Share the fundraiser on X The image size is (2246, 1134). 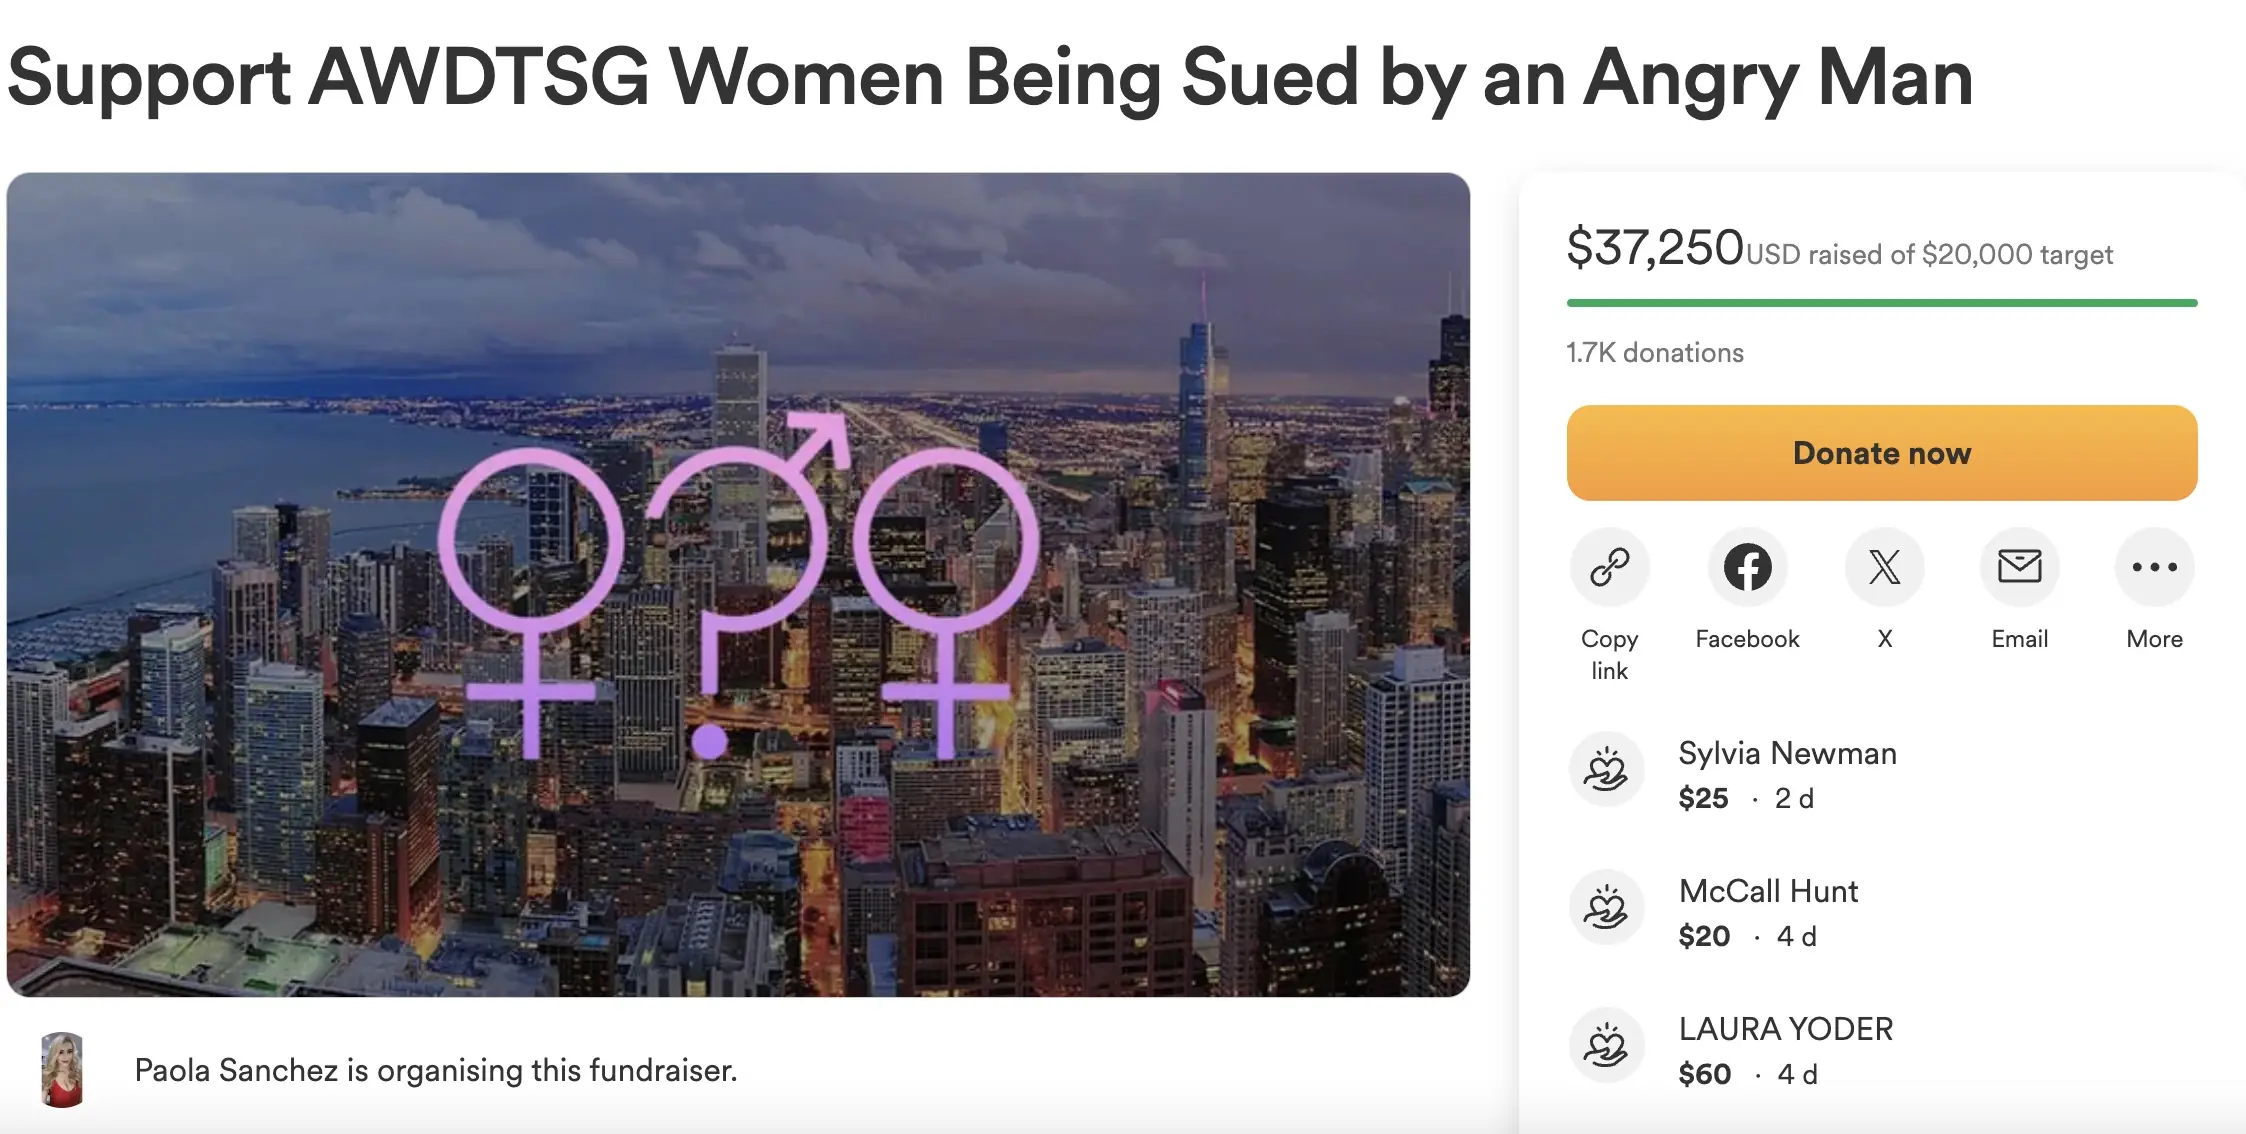coord(1884,566)
